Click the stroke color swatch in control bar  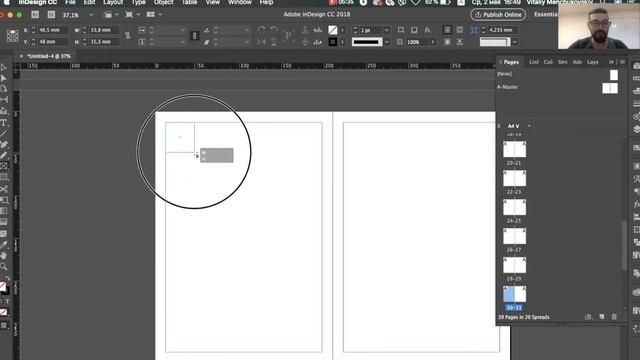pos(333,42)
